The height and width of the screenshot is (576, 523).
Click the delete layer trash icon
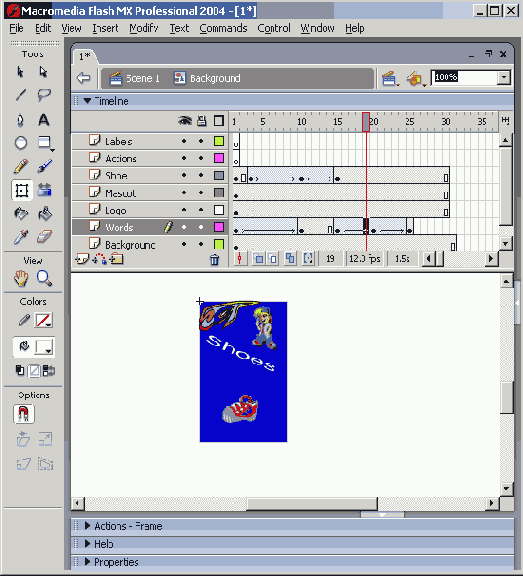point(214,260)
